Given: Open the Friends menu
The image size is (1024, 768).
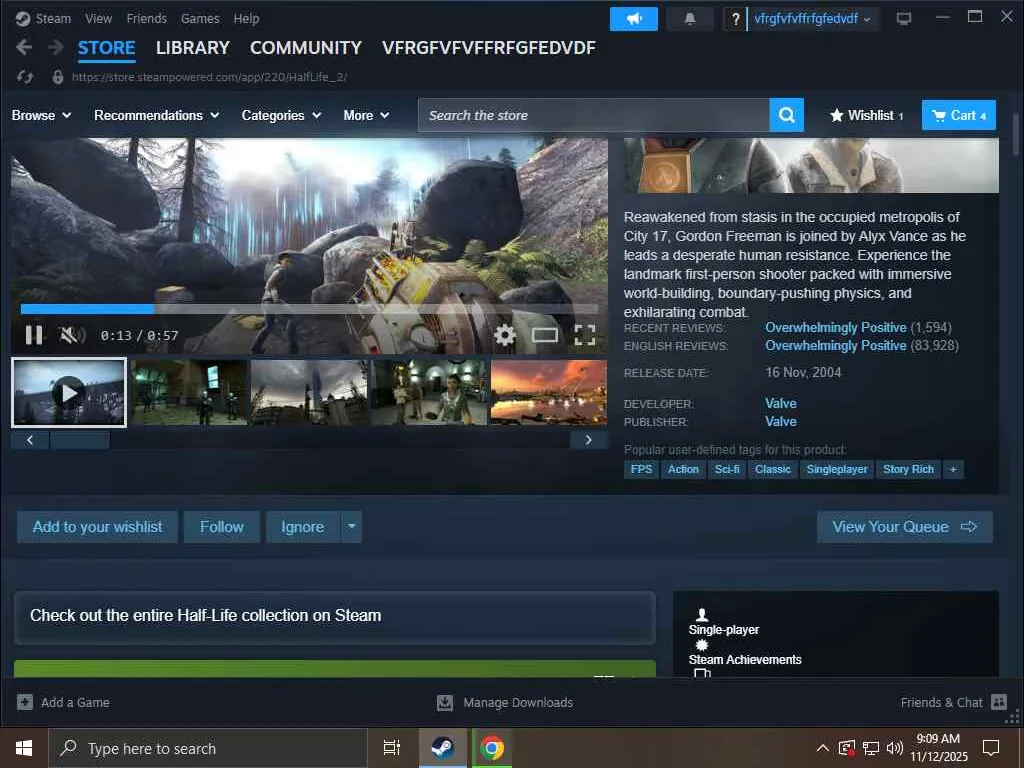Looking at the screenshot, I should tap(146, 18).
